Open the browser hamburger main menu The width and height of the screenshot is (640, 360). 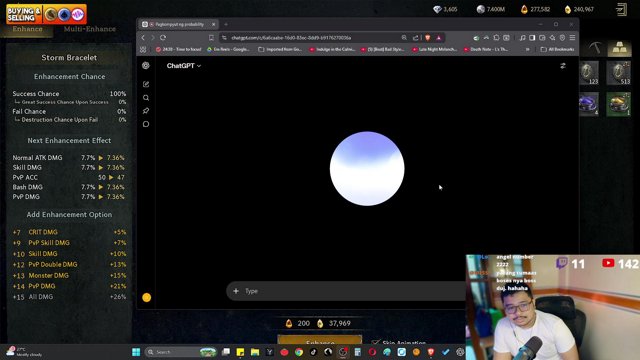click(x=572, y=38)
